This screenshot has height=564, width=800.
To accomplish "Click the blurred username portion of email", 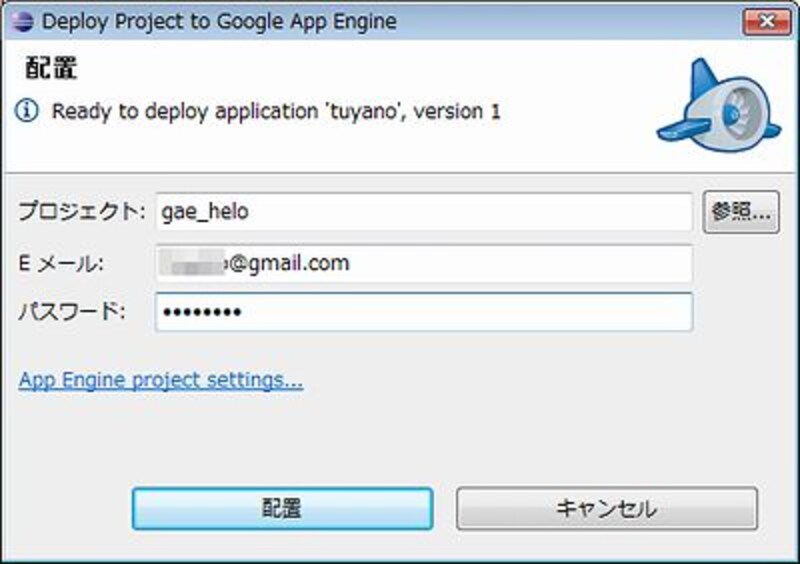I will (x=197, y=264).
